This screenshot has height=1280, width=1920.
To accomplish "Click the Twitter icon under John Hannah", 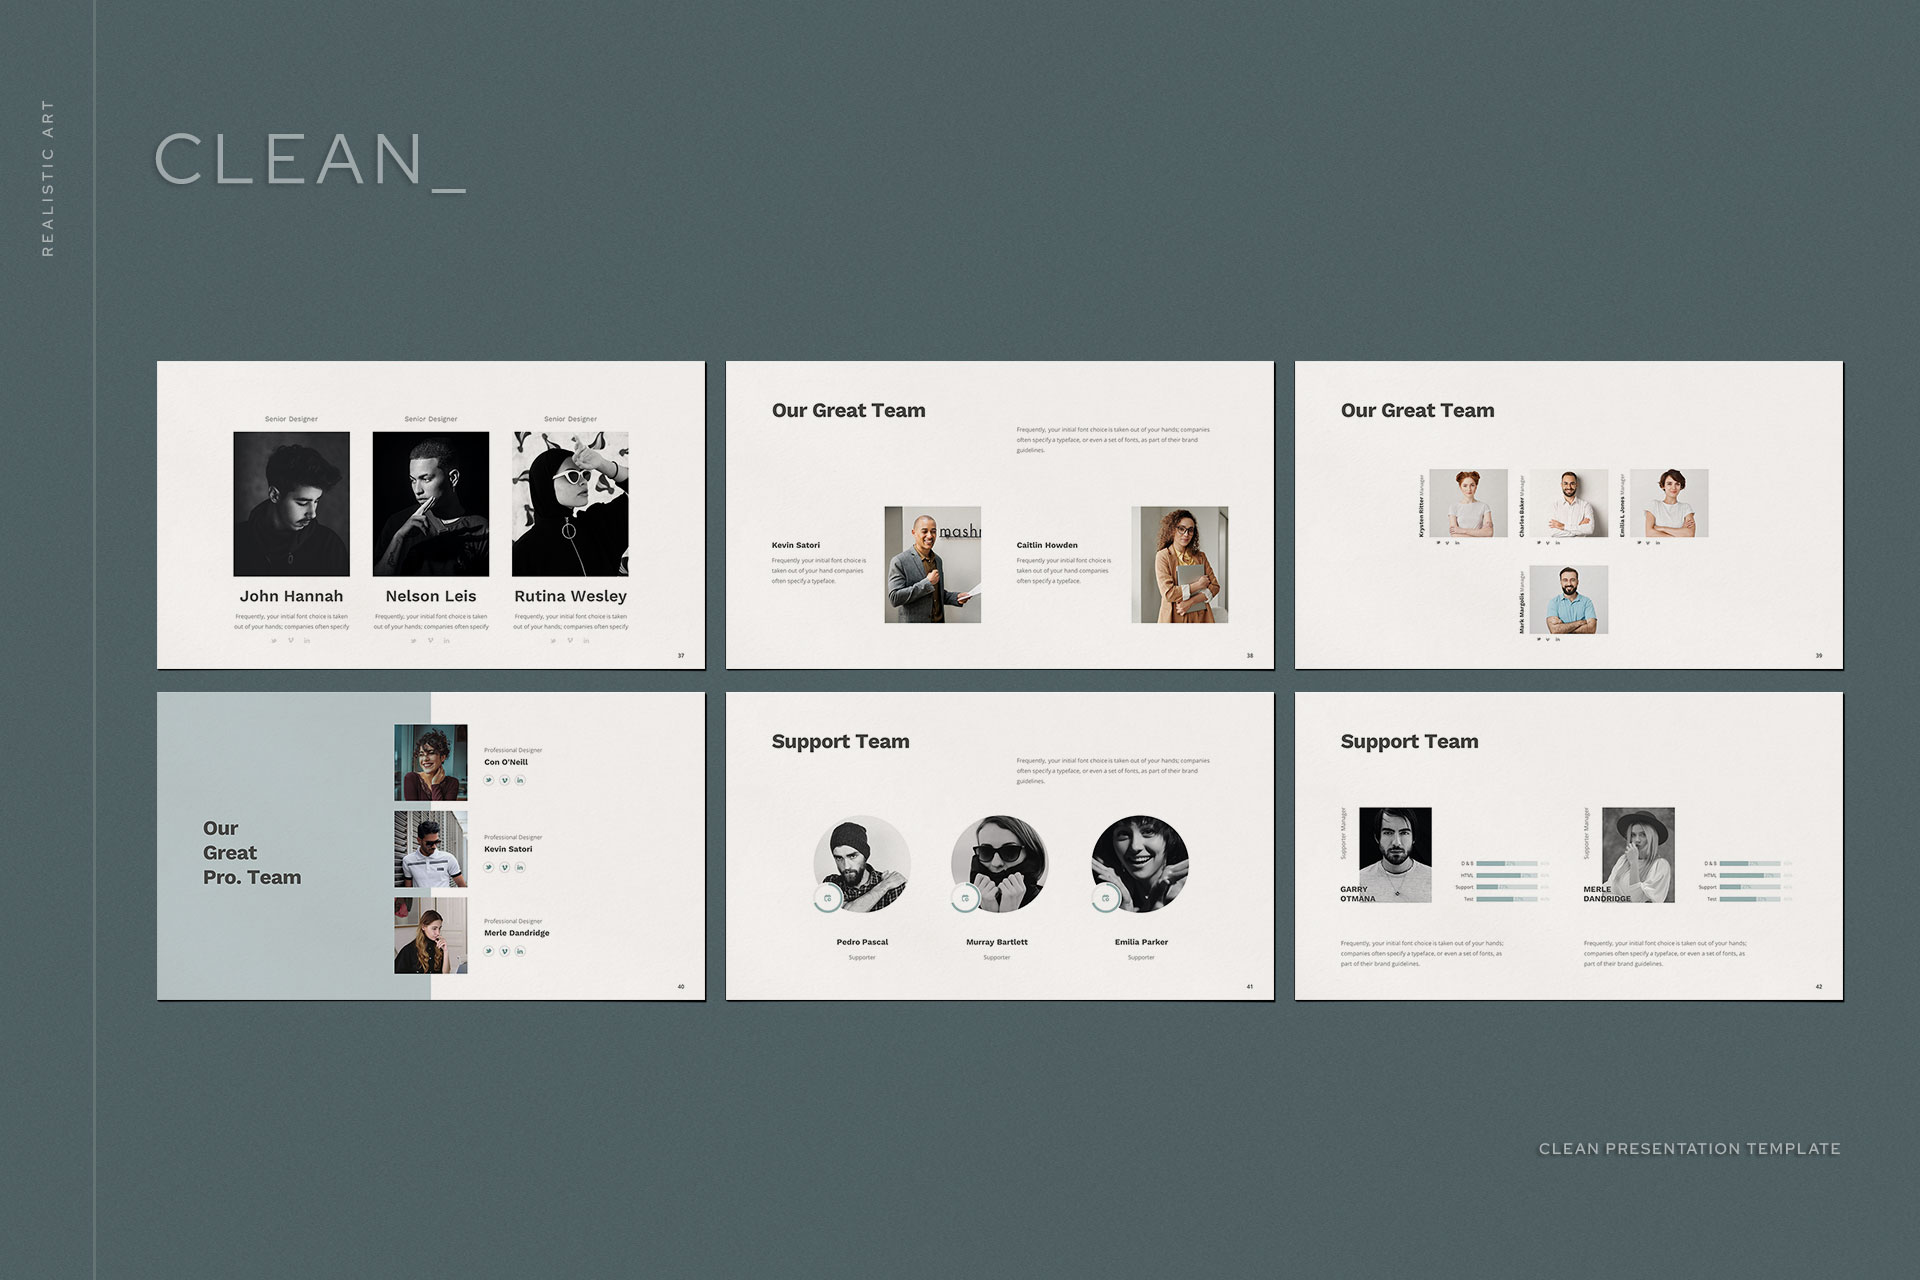I will (277, 640).
